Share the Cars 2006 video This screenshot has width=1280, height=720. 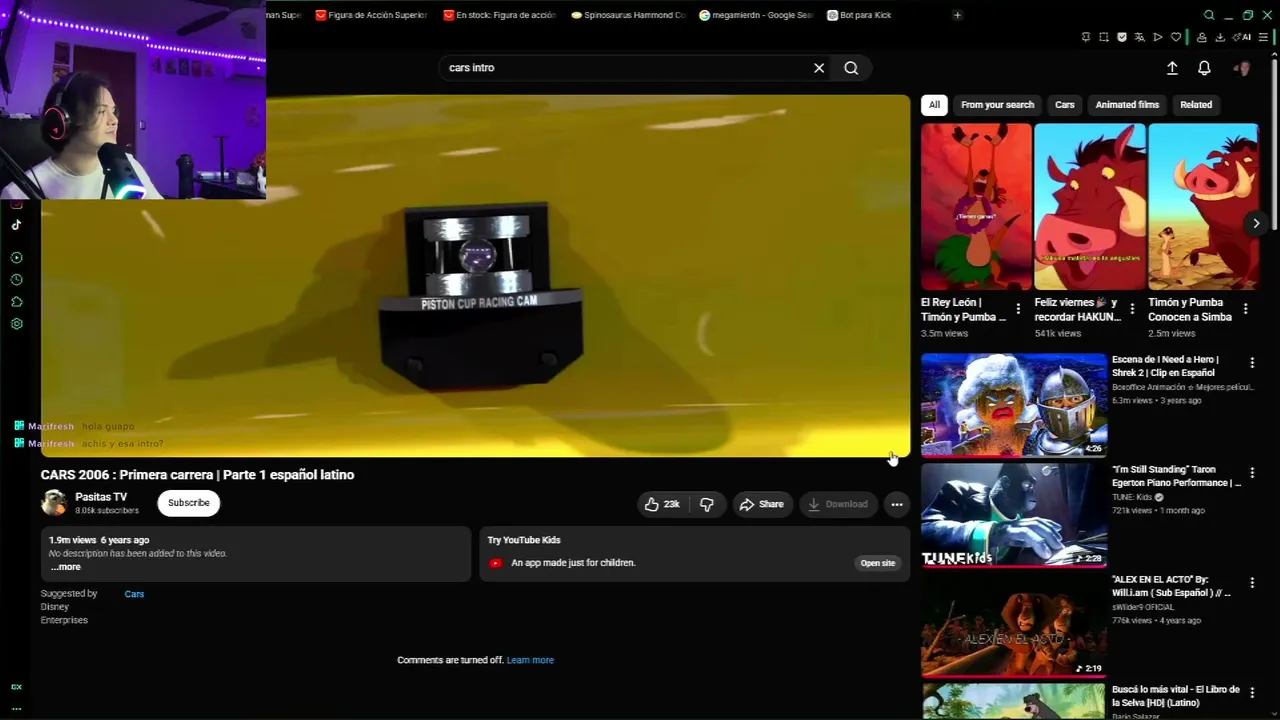762,504
